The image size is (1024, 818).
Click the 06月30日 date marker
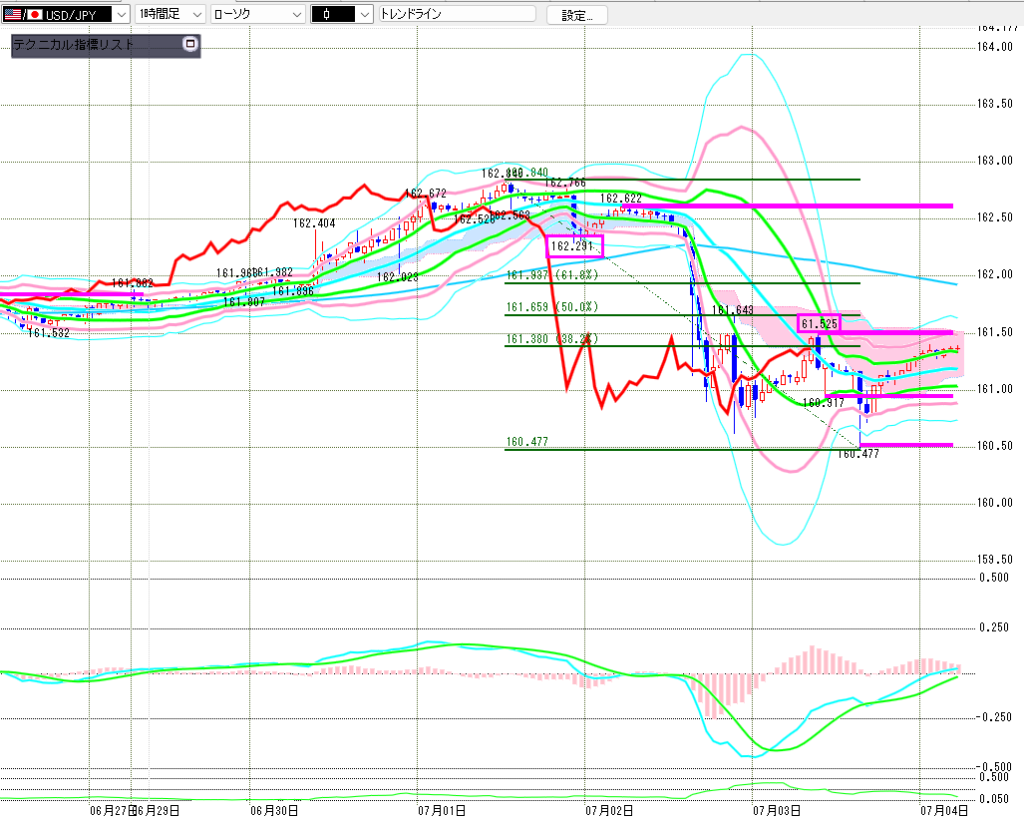tap(274, 811)
